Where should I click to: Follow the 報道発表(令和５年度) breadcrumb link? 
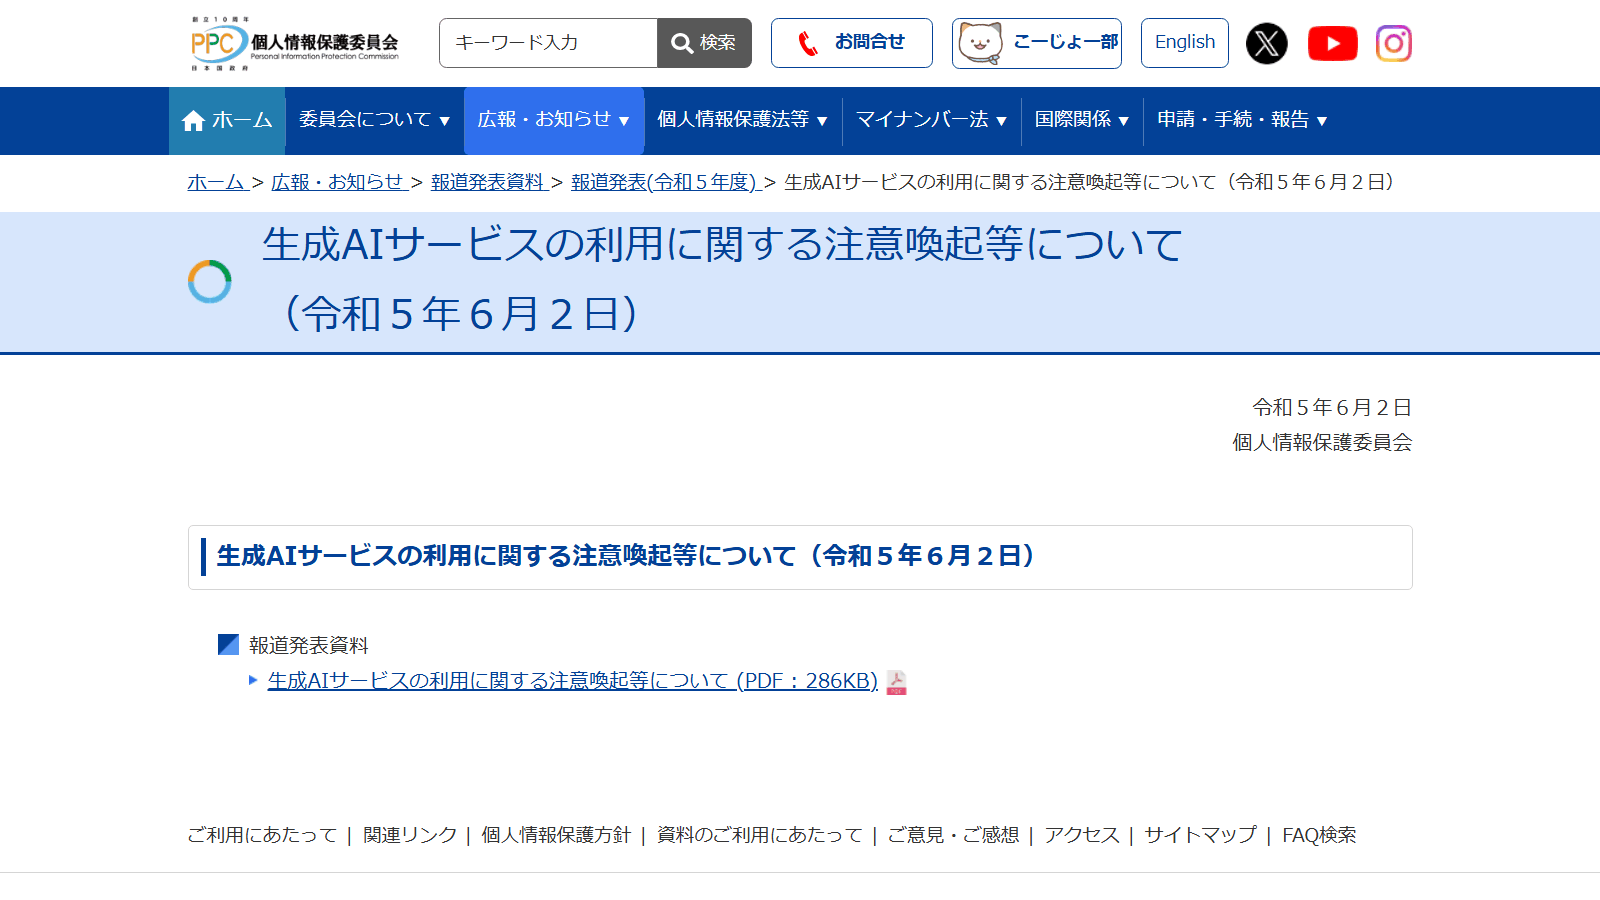coord(665,182)
